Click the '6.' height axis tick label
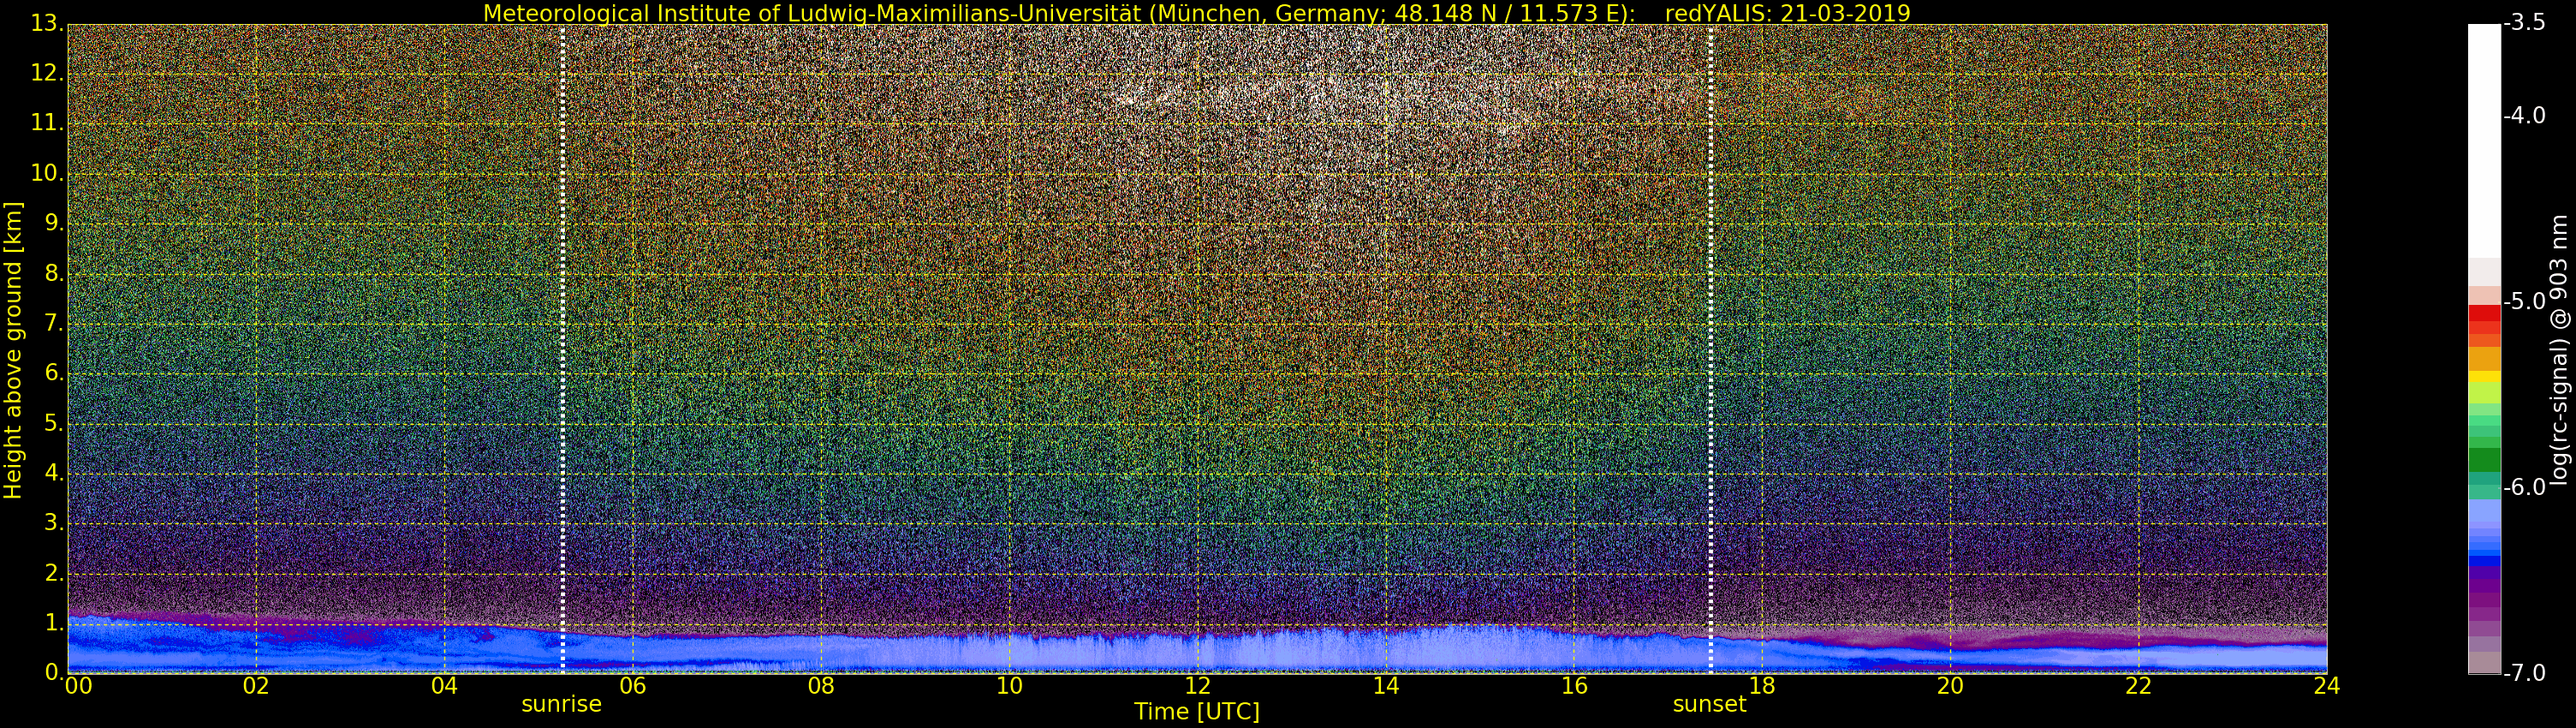The image size is (2576, 728). (x=54, y=373)
